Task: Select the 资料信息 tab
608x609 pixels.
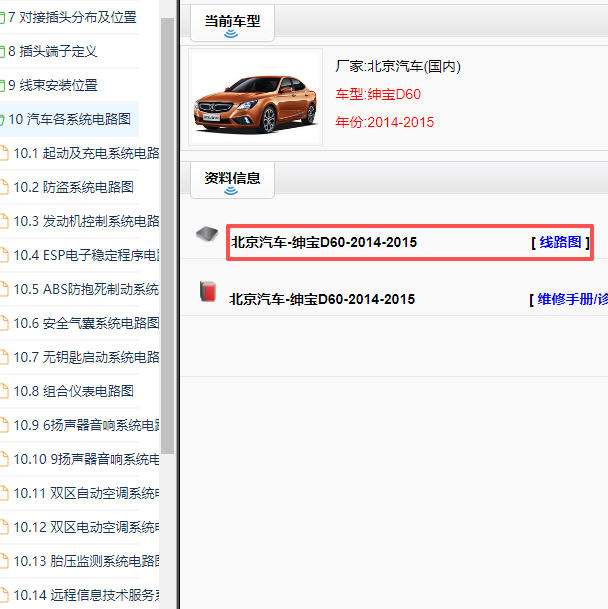Action: (x=232, y=180)
